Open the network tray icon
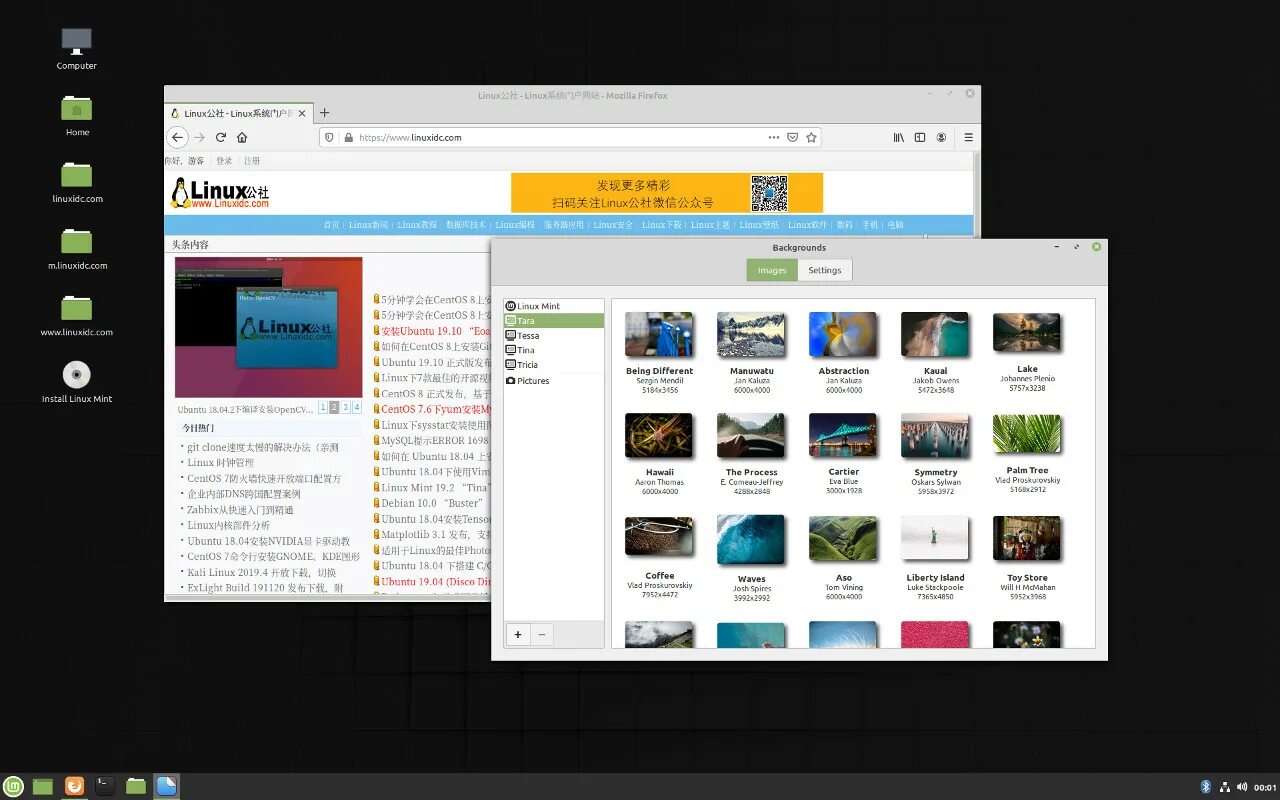 pyautogui.click(x=1225, y=787)
